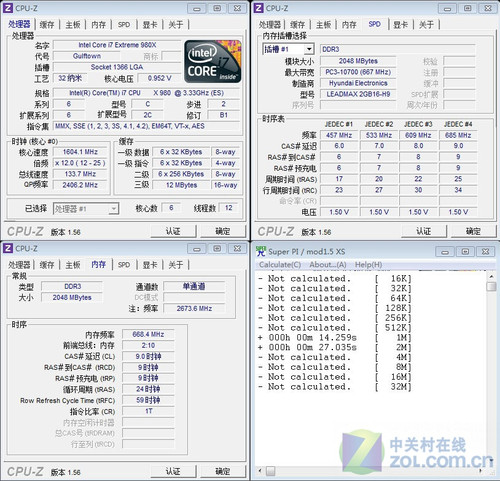Click the JEDEC #4 frequency 685 MHz
Image resolution: width=500 pixels, height=481 pixels.
coord(458,135)
